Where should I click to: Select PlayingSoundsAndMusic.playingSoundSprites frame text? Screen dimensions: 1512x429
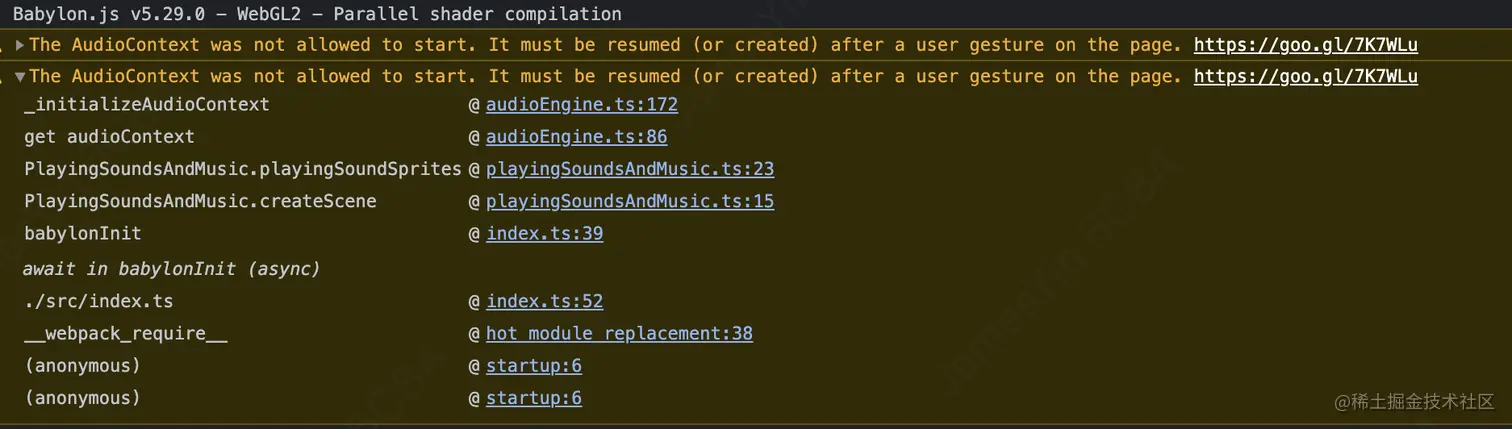(243, 169)
